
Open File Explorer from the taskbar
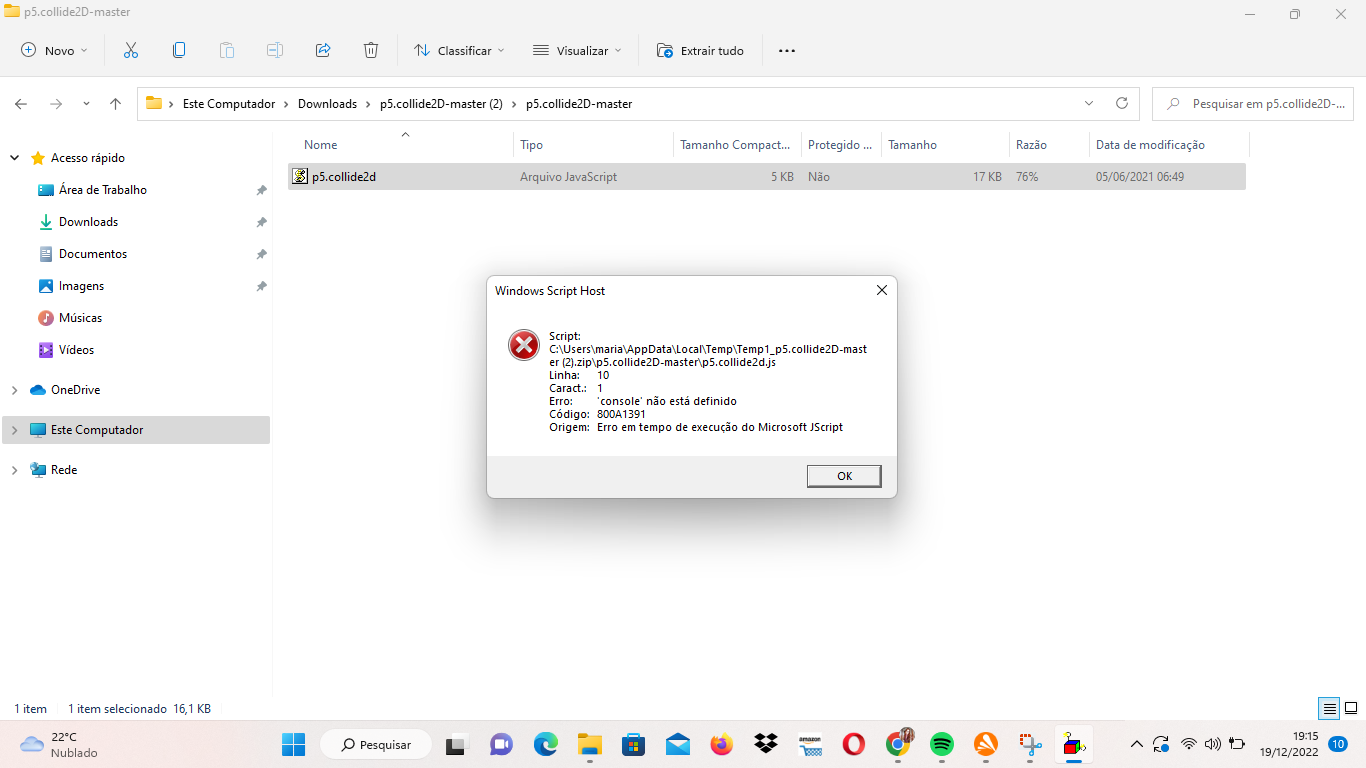pyautogui.click(x=589, y=744)
